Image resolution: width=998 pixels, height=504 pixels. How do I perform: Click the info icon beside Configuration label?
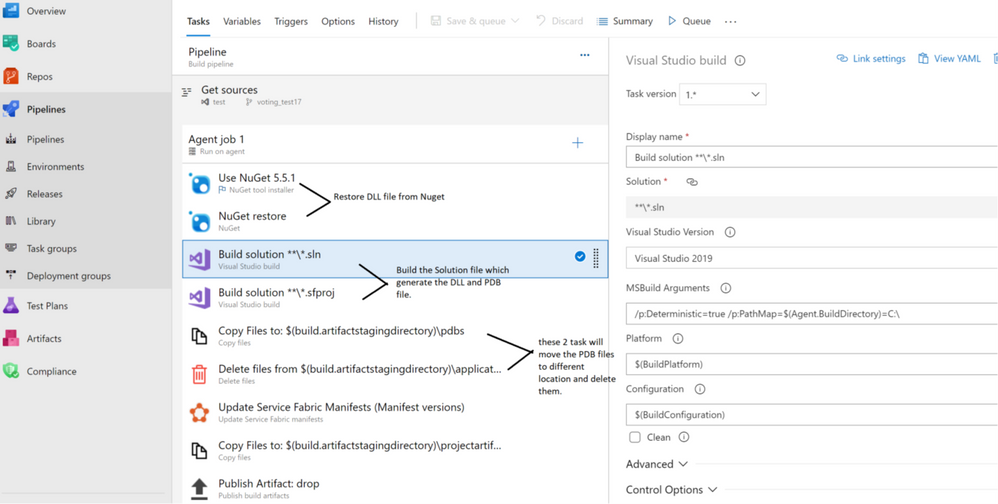(699, 389)
